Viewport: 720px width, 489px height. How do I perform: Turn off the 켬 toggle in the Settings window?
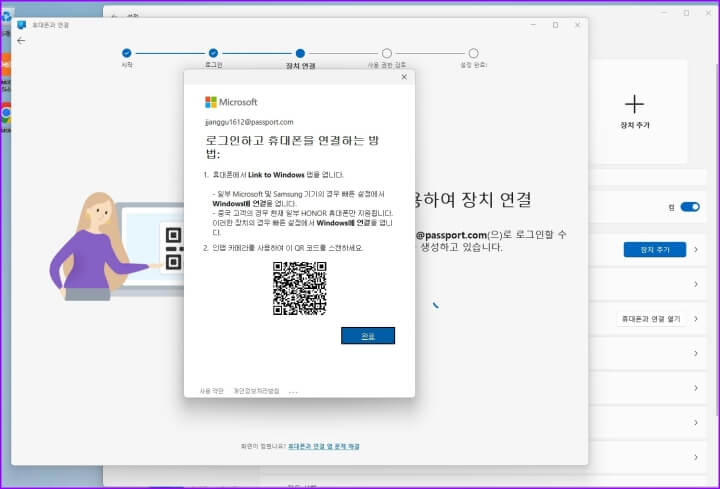pos(690,207)
